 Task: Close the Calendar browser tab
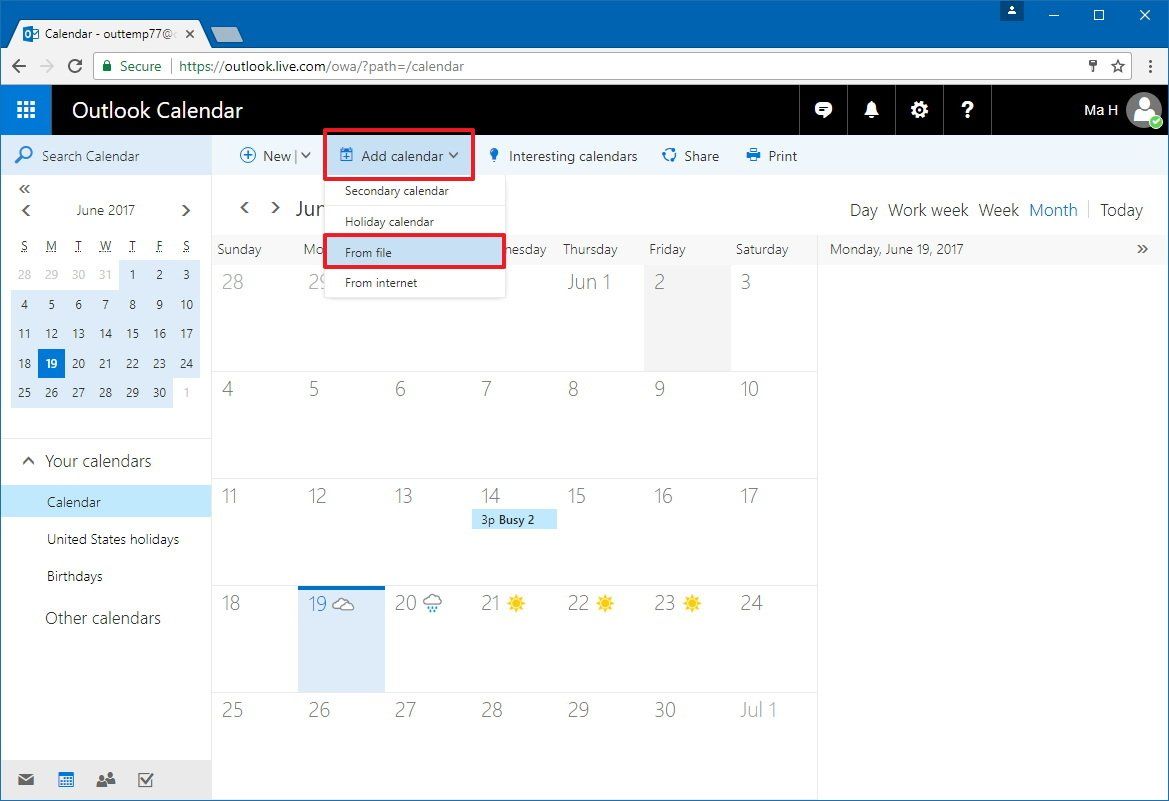click(x=190, y=34)
